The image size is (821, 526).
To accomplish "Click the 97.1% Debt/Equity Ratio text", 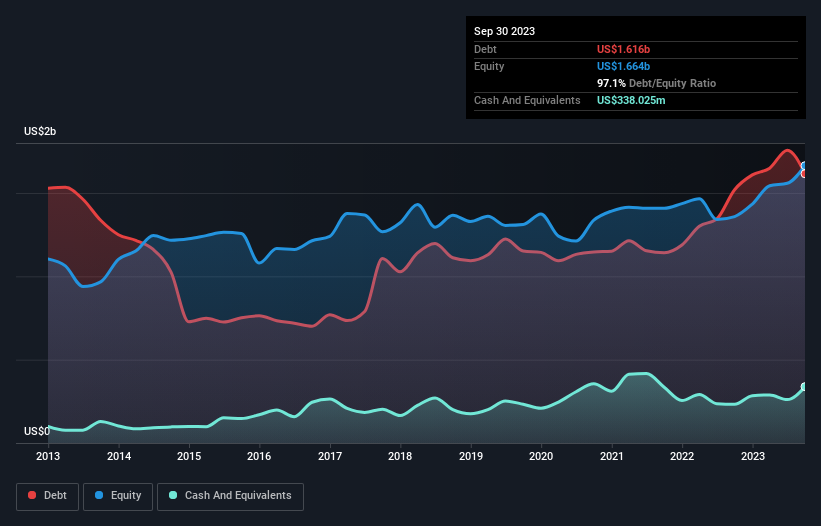I will [x=656, y=83].
